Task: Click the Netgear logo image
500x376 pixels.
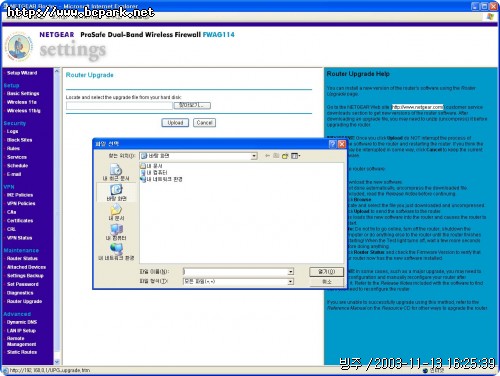Action: (x=19, y=46)
